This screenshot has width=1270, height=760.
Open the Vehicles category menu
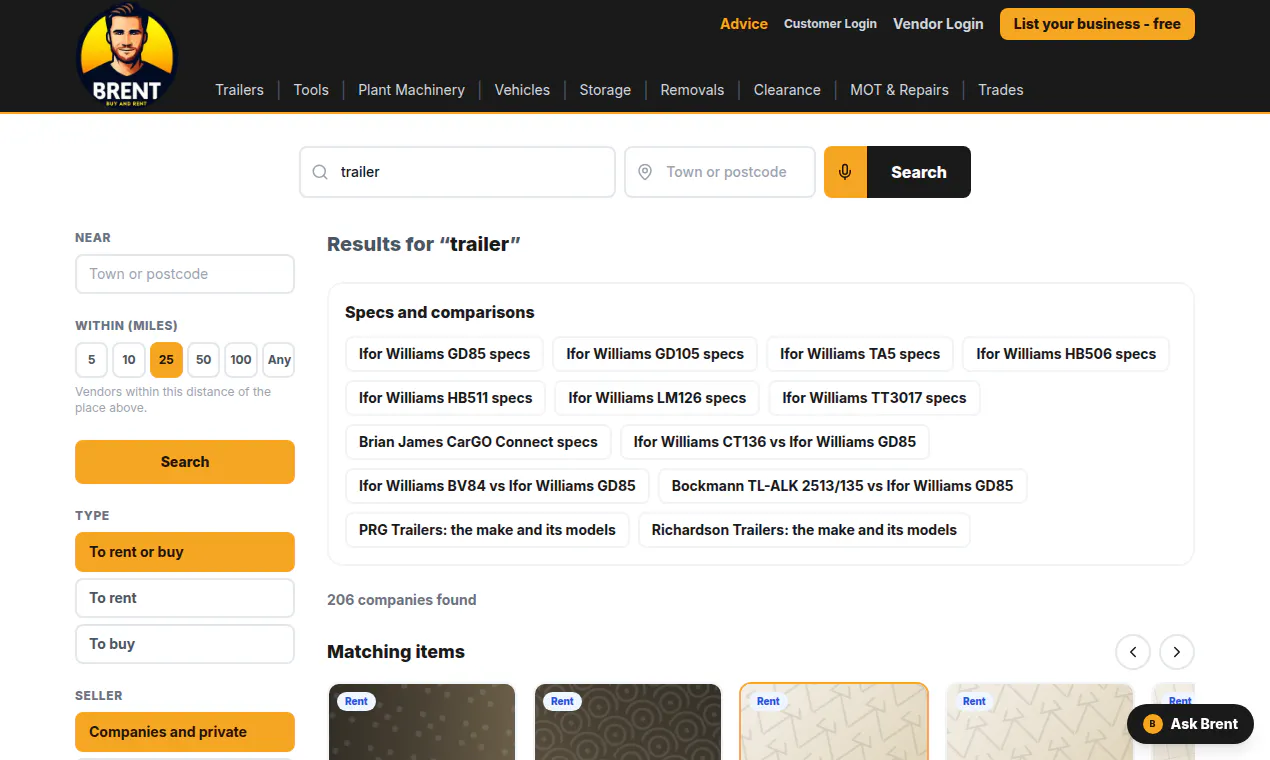click(x=522, y=90)
